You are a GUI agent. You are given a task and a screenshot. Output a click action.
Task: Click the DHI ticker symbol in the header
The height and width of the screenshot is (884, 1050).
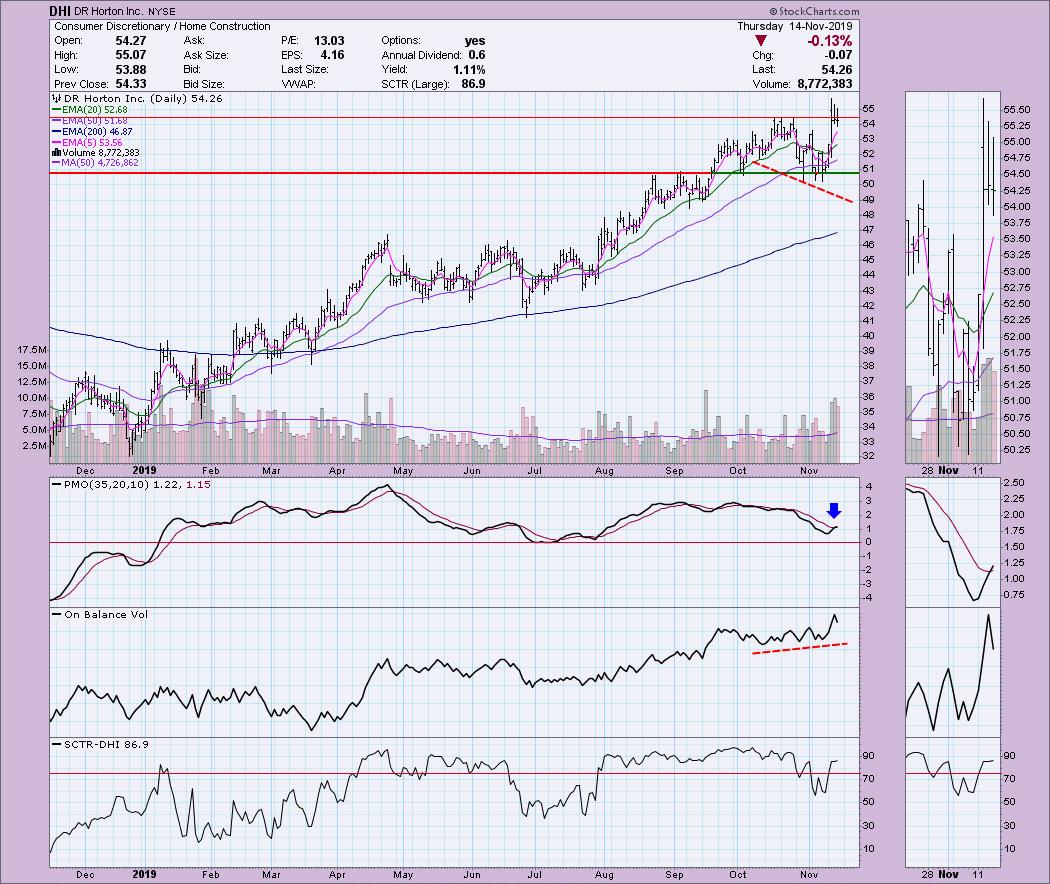60,11
